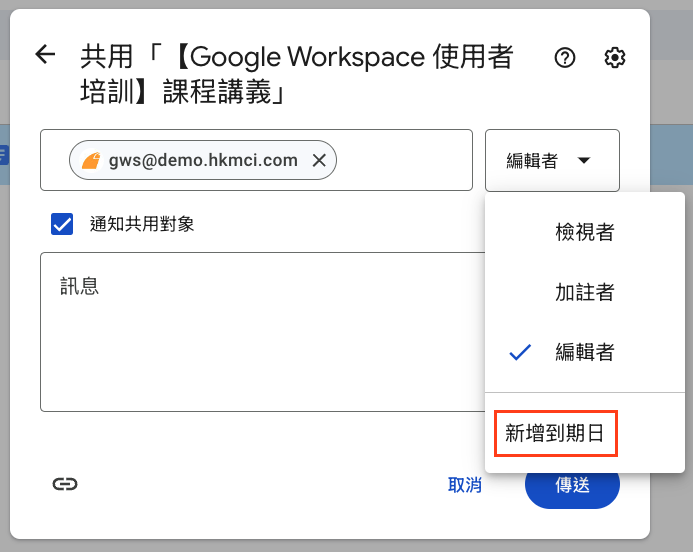The image size is (693, 552).
Task: Select 檢視者 from the role menu
Action: click(x=584, y=232)
